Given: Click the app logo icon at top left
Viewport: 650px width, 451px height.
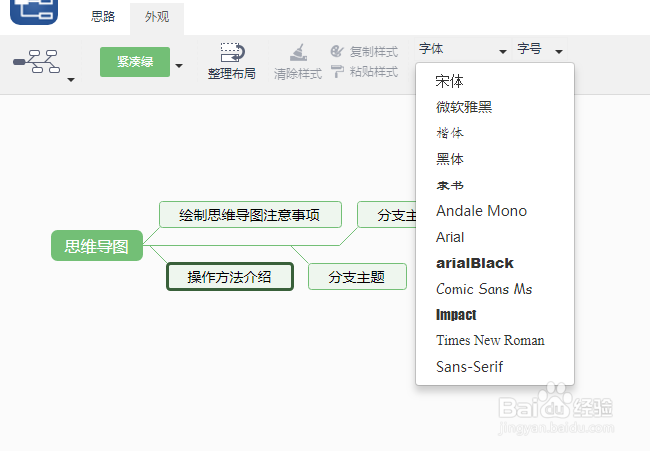Looking at the screenshot, I should (x=33, y=12).
